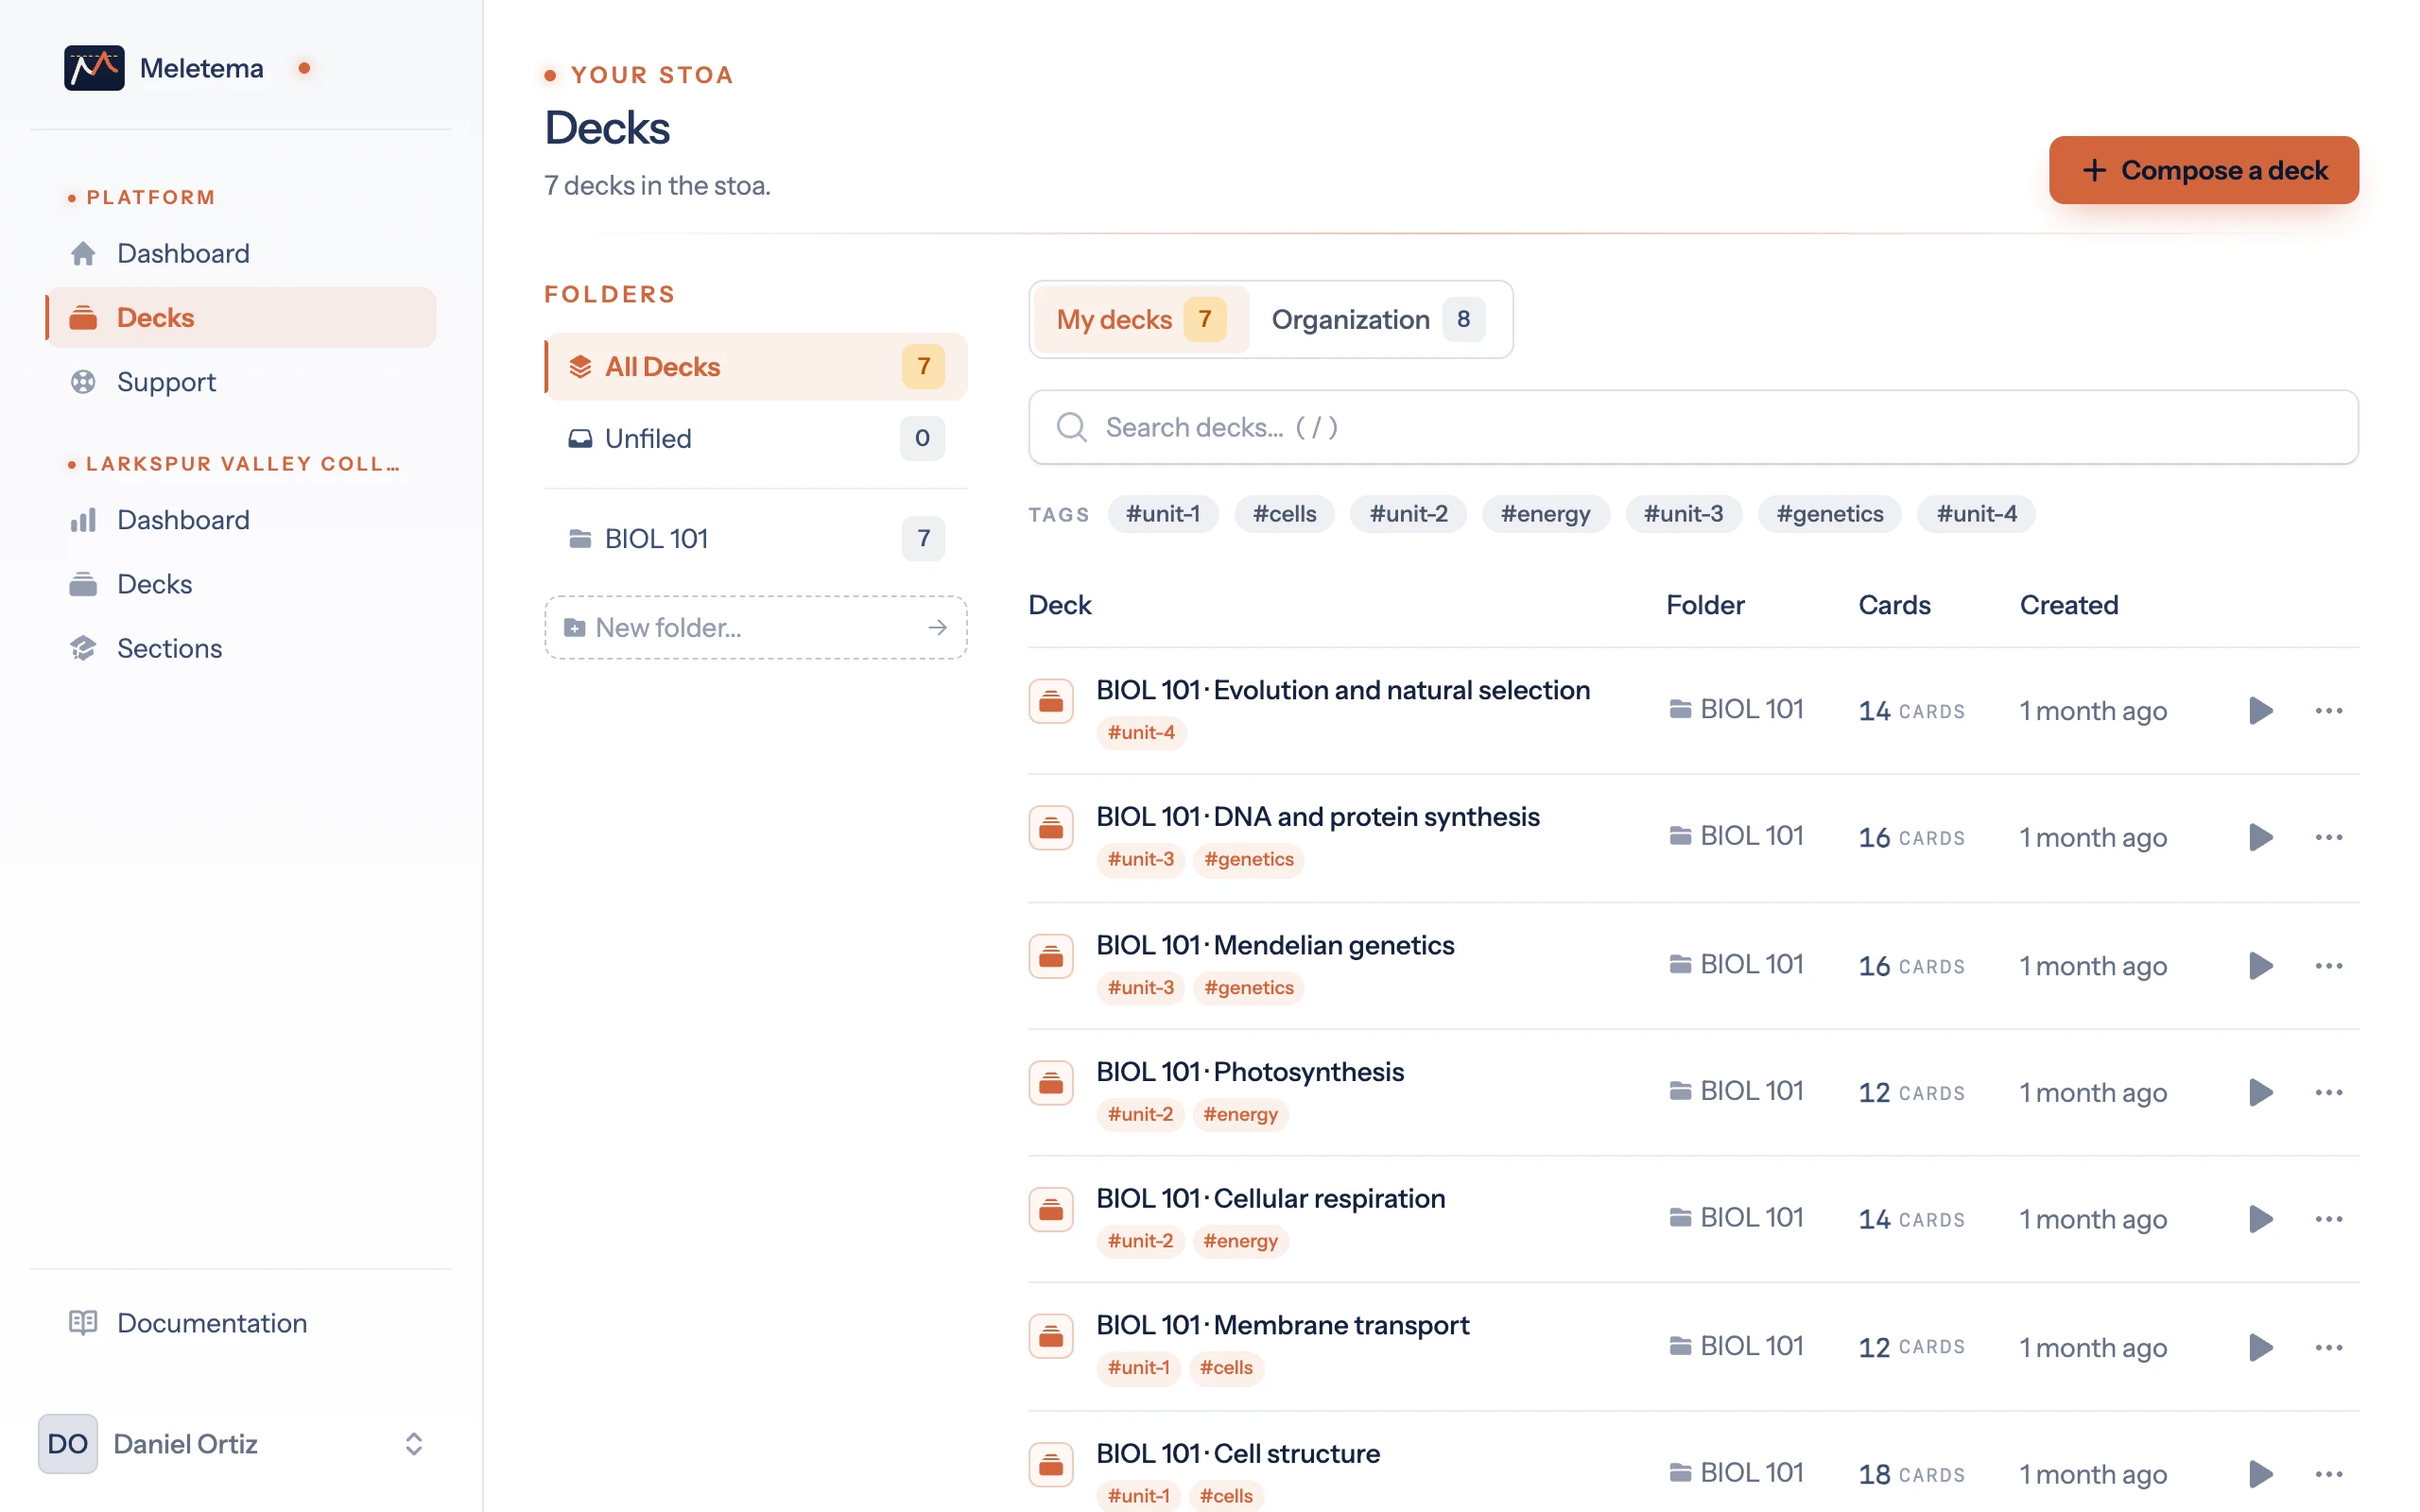
Task: Expand the Daniel Ortiz account switcher
Action: pyautogui.click(x=414, y=1444)
